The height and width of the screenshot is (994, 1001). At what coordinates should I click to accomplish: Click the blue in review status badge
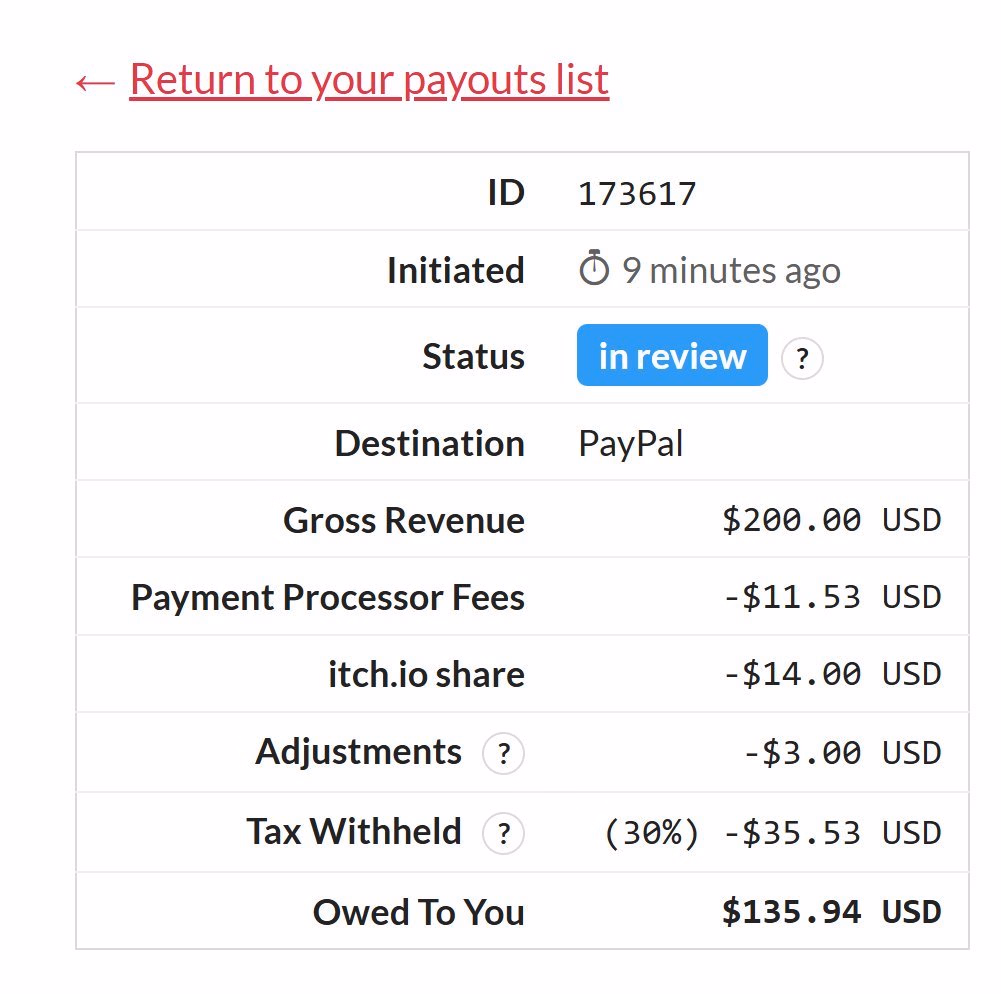pos(672,355)
